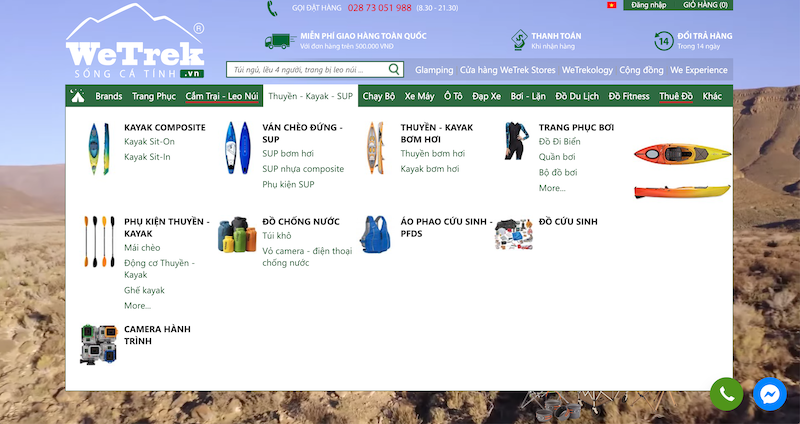Viewport: 800px width, 424px height.
Task: Open the Xe Máy menu
Action: click(x=419, y=96)
